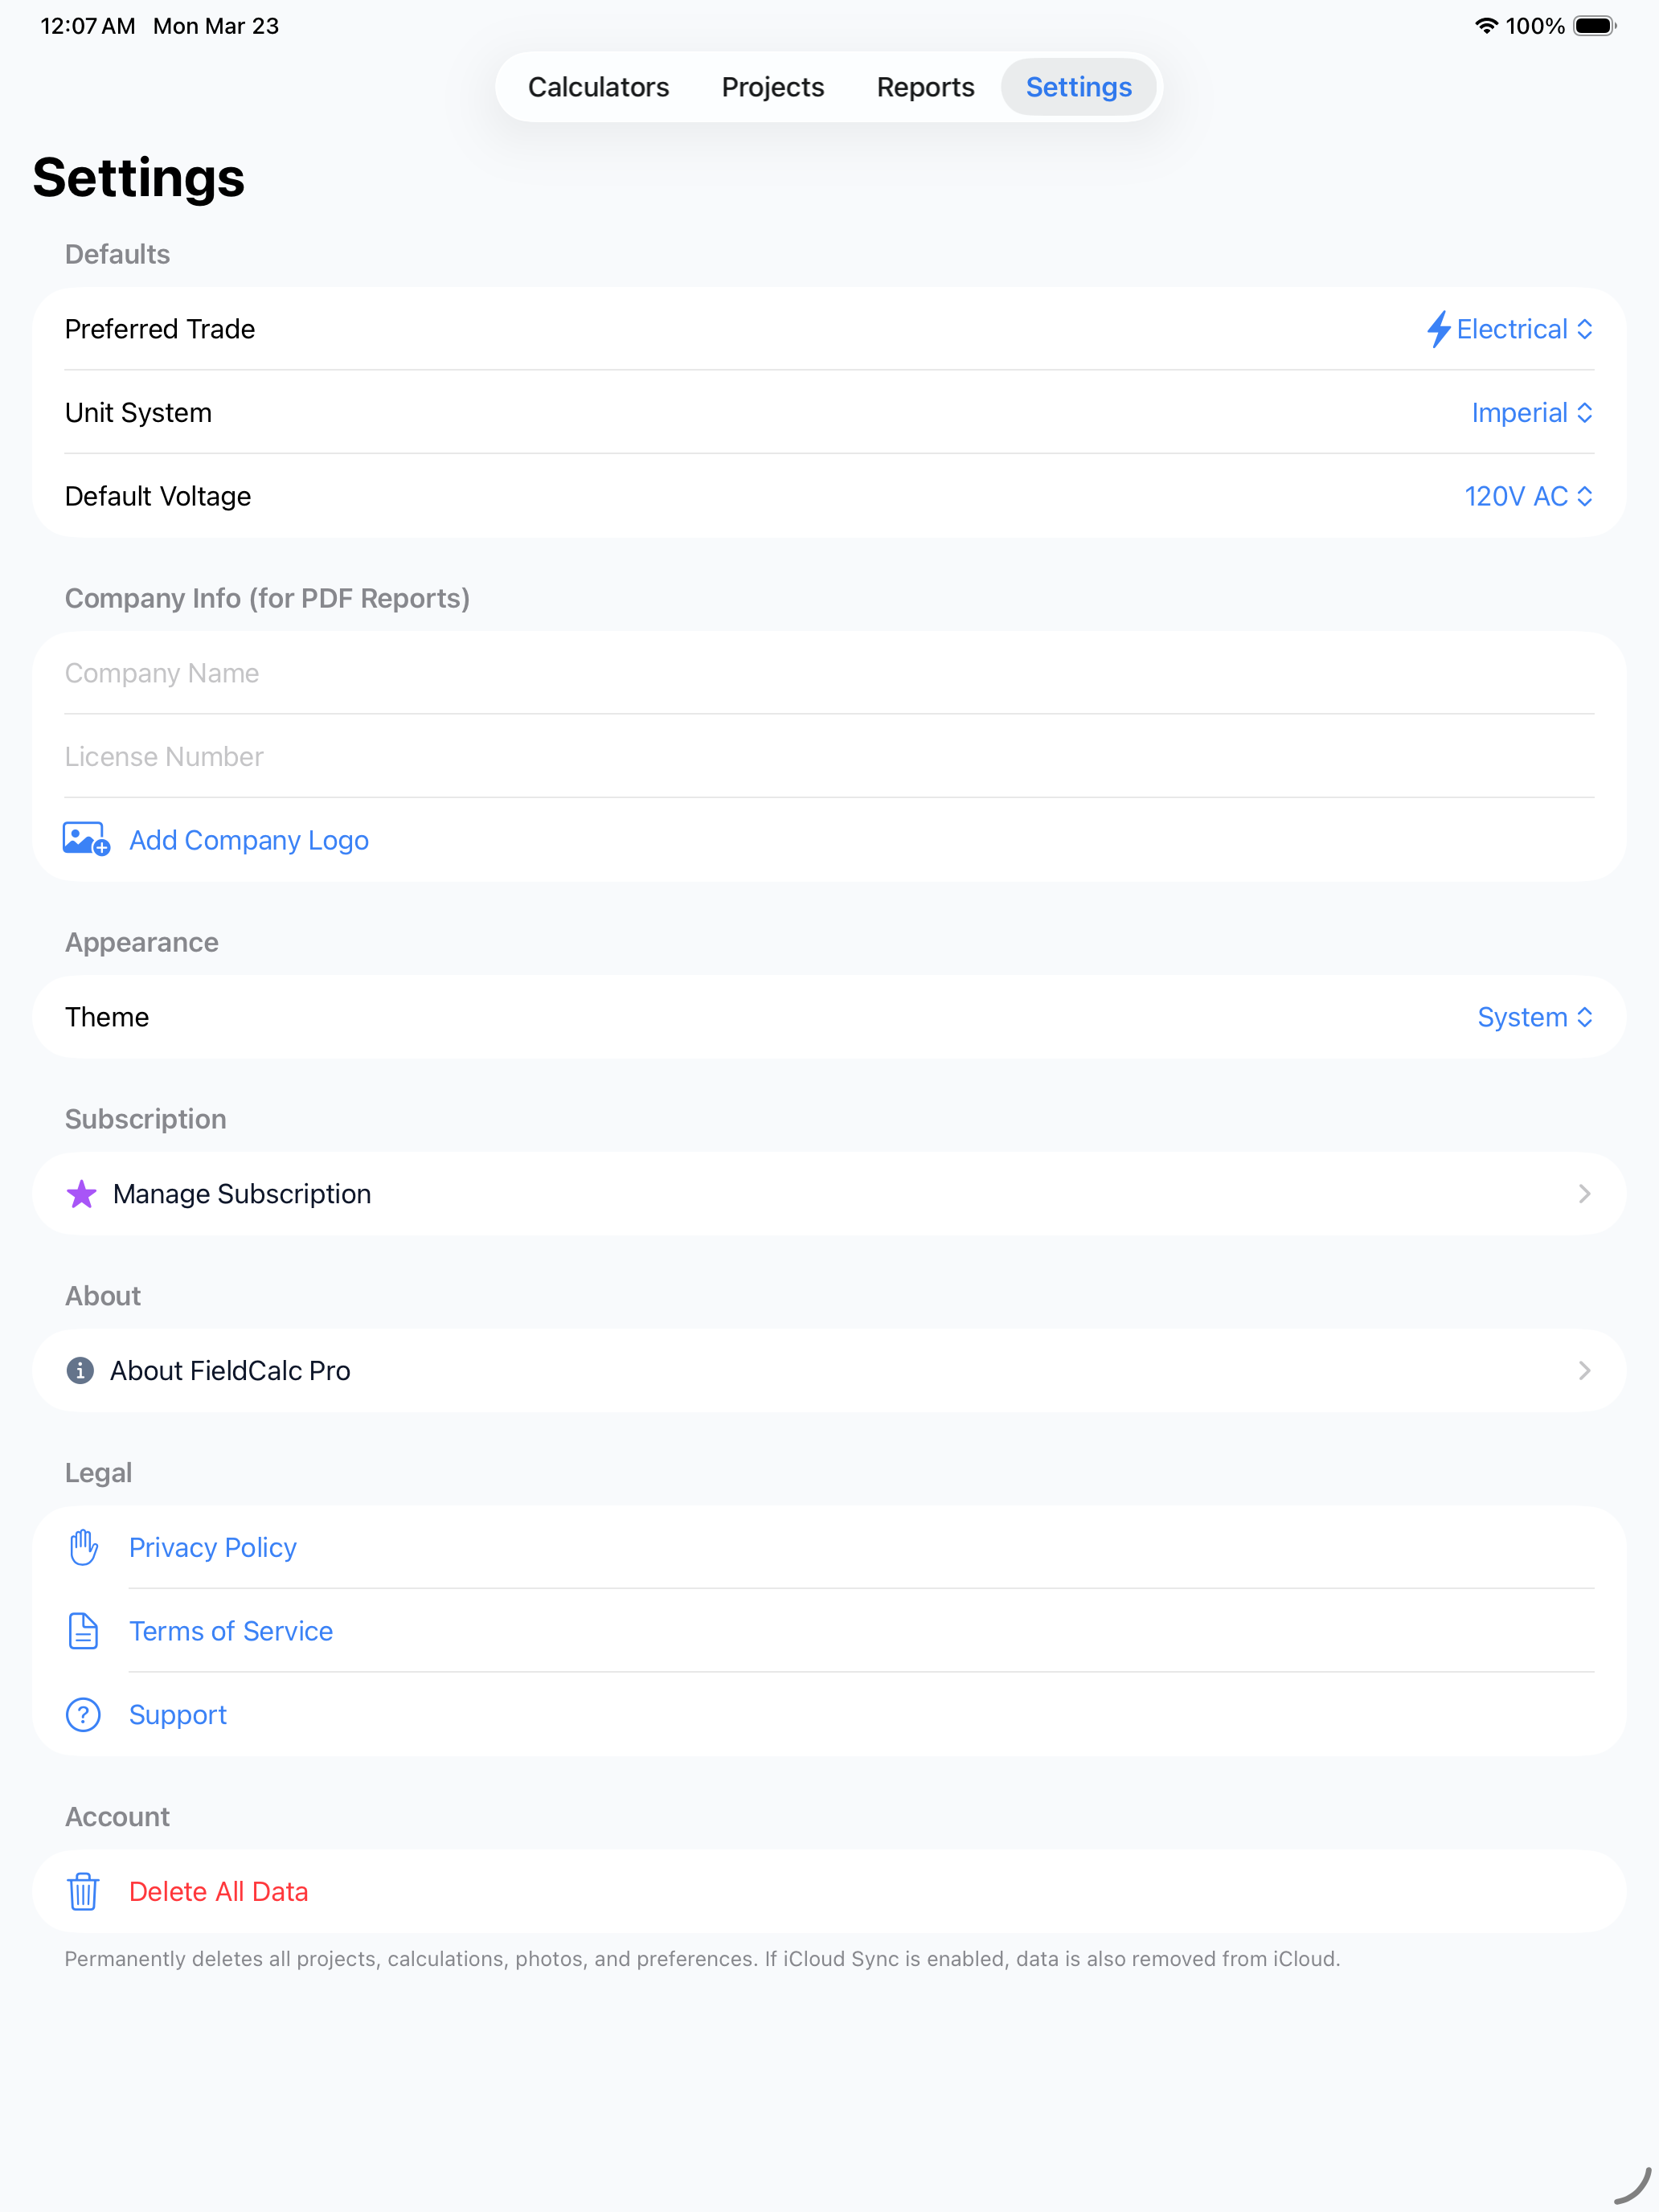
Task: Switch to the Calculators tab
Action: point(599,87)
